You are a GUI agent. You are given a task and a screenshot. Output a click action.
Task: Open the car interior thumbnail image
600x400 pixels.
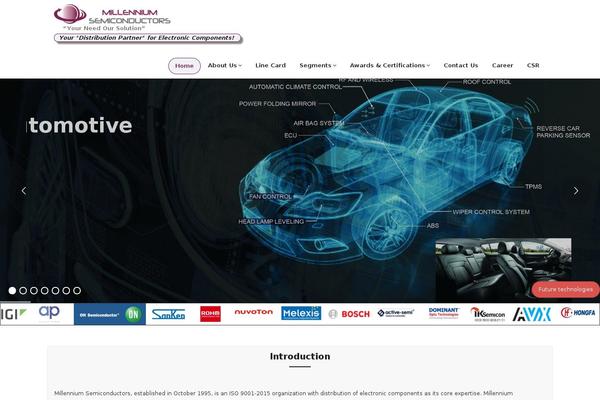pos(503,268)
